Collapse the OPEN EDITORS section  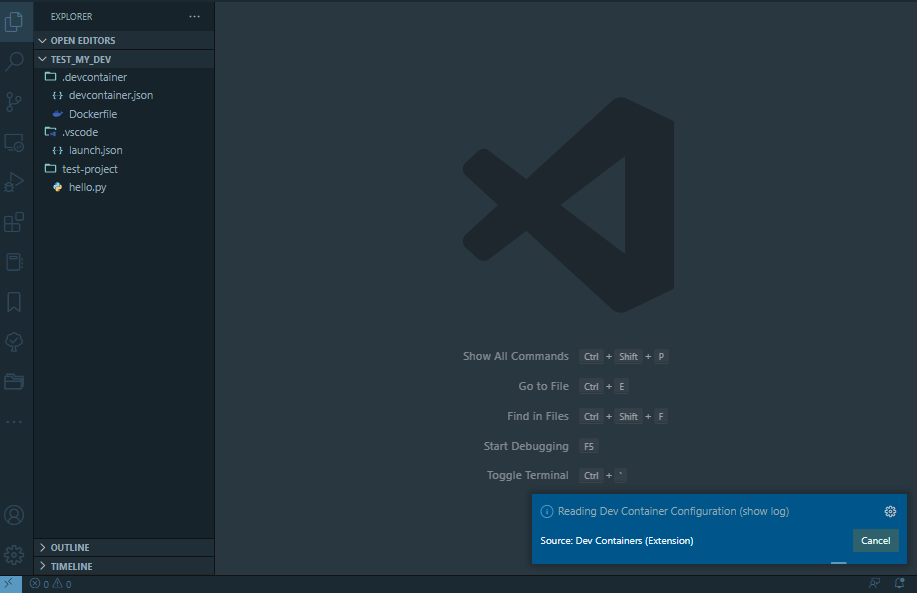(x=124, y=40)
